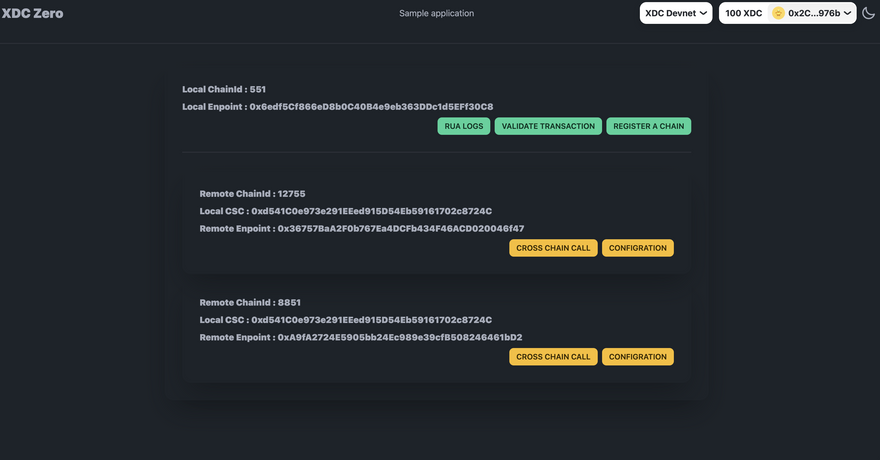The height and width of the screenshot is (460, 880).
Task: Click the 100 XDC balance display
Action: [x=742, y=13]
